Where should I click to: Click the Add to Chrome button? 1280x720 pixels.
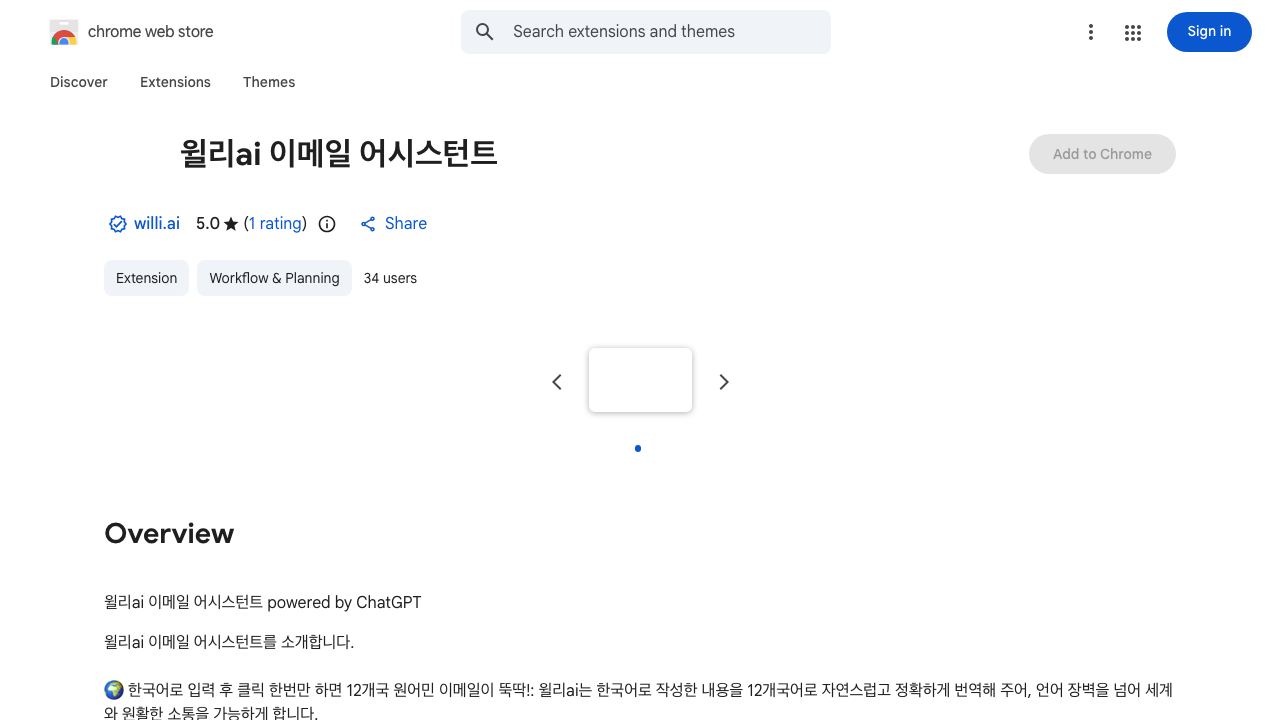pos(1102,154)
